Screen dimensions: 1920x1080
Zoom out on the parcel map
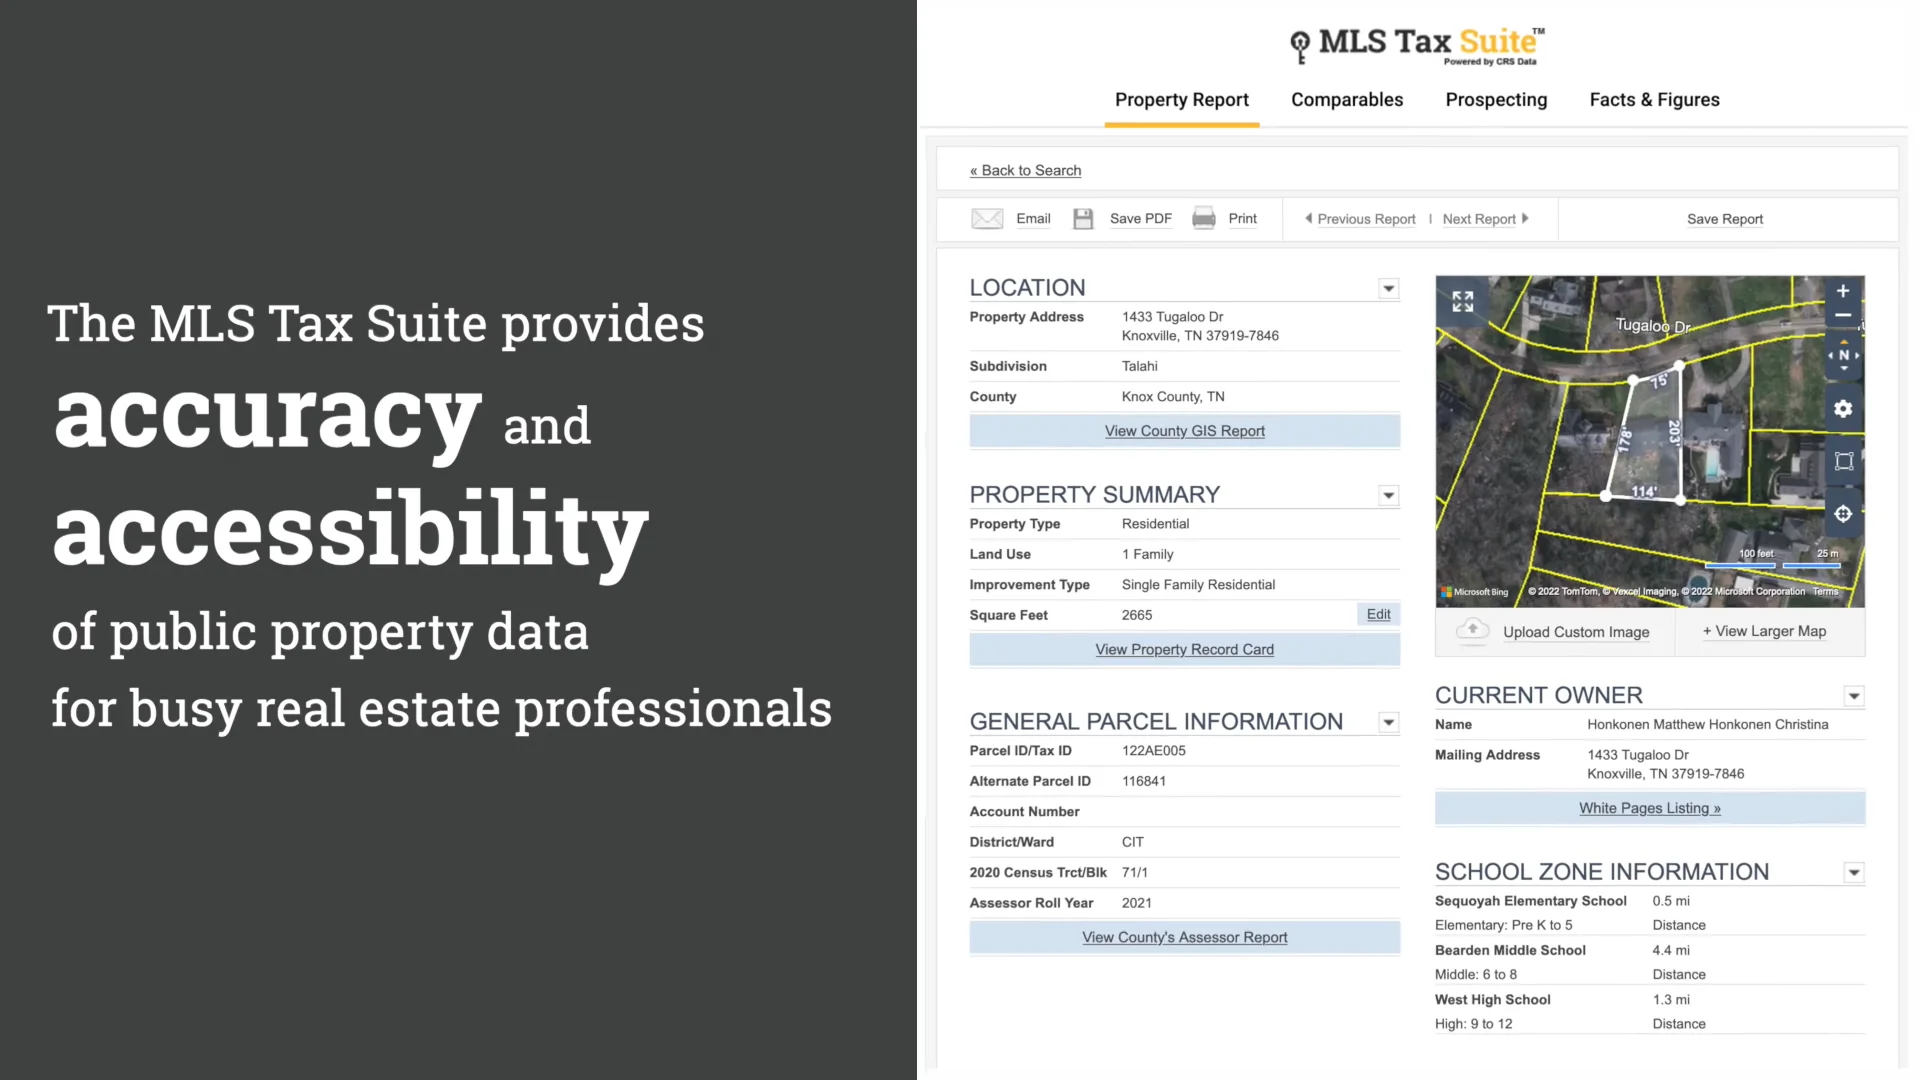click(1843, 315)
